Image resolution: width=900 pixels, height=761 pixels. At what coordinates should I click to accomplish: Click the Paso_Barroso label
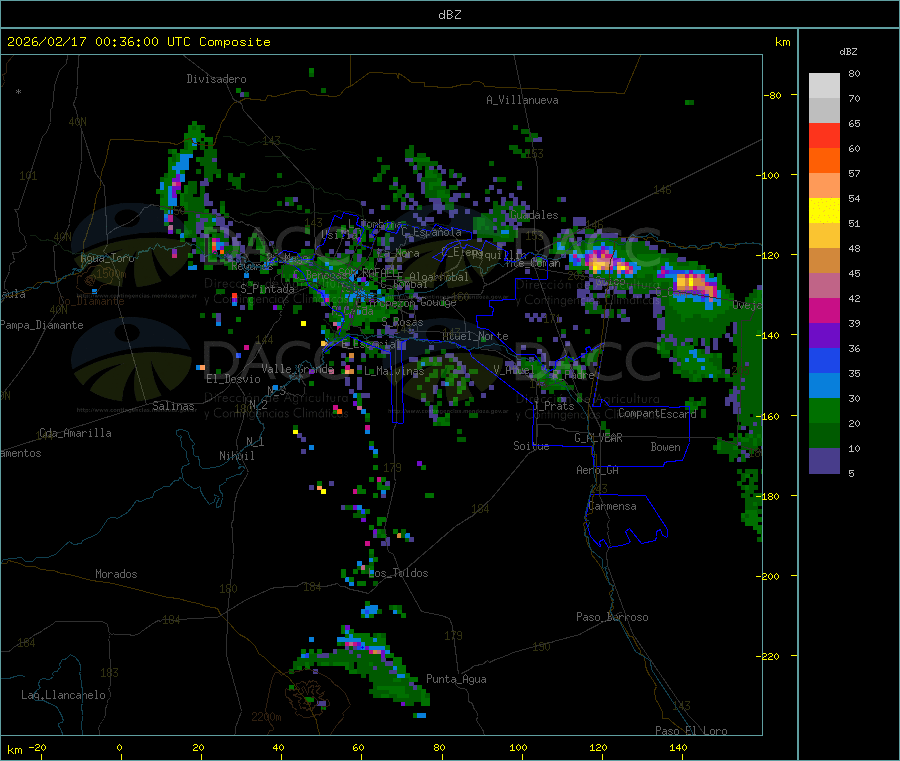[x=612, y=617]
